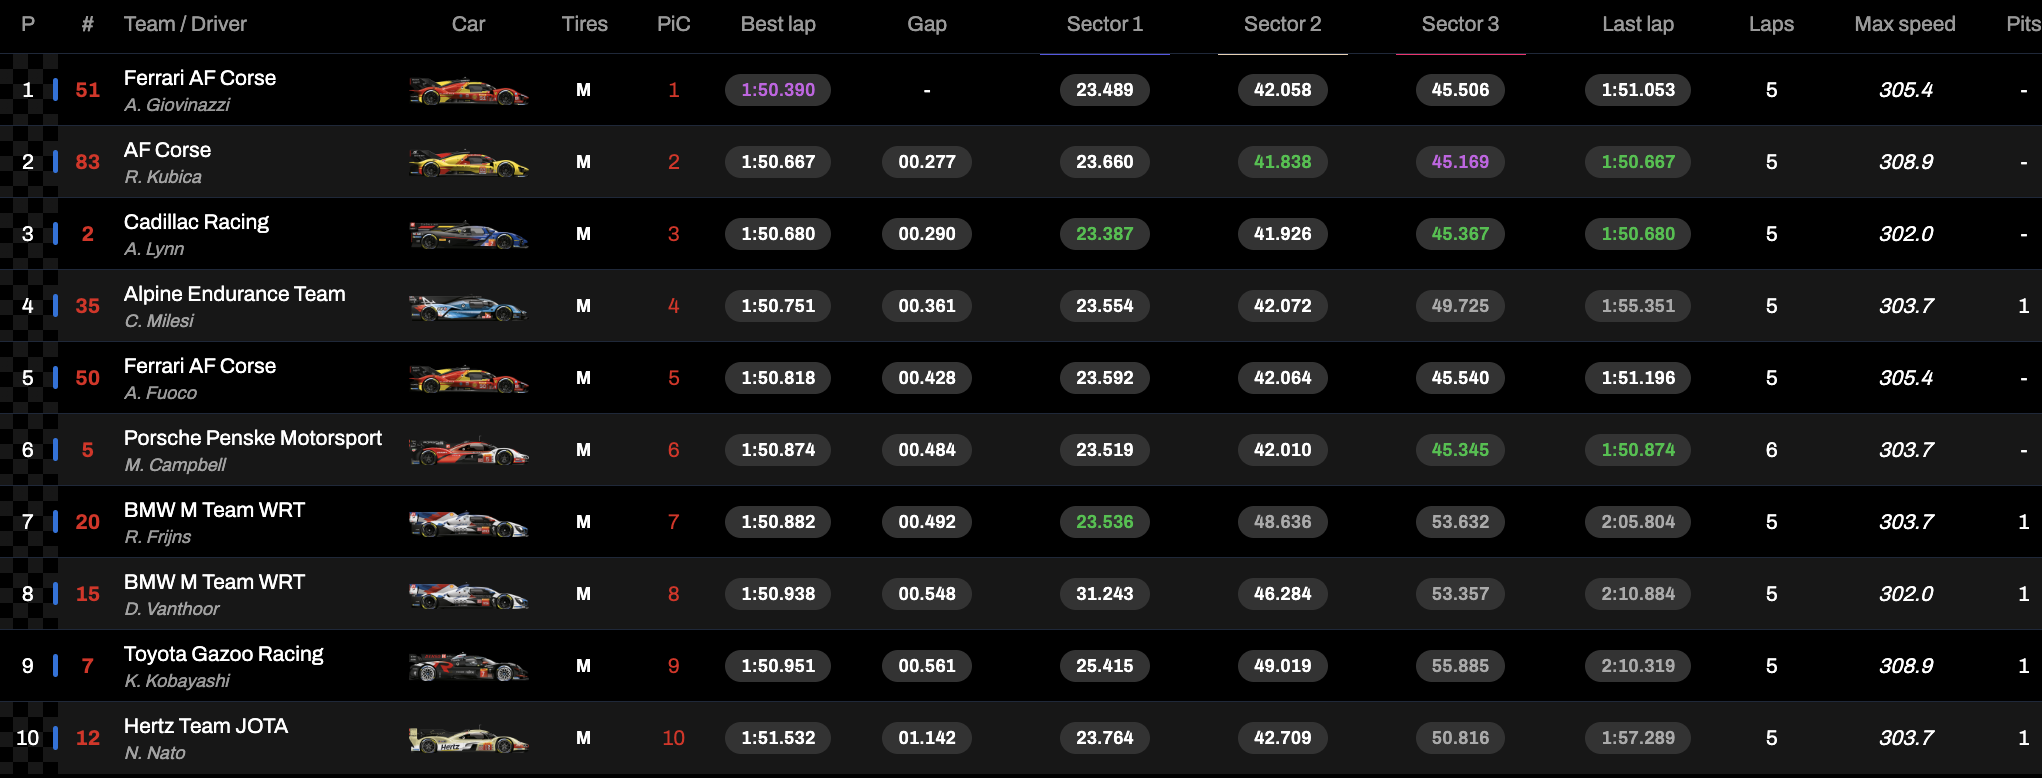Click the yellow #83 AF Corse car image
2042x778 pixels.
469,163
